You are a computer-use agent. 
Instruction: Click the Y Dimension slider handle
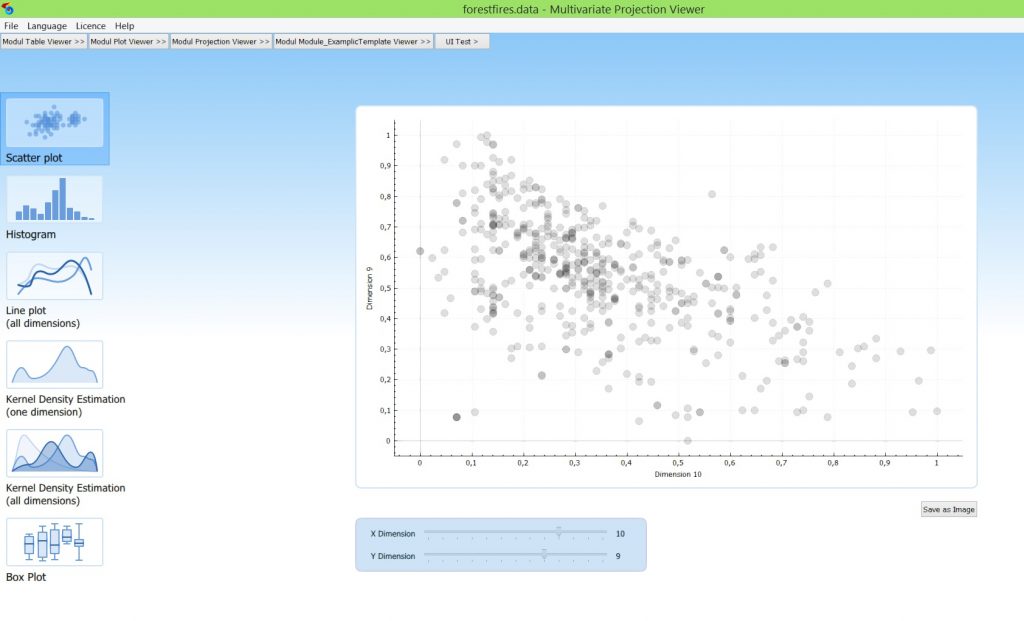coord(544,555)
